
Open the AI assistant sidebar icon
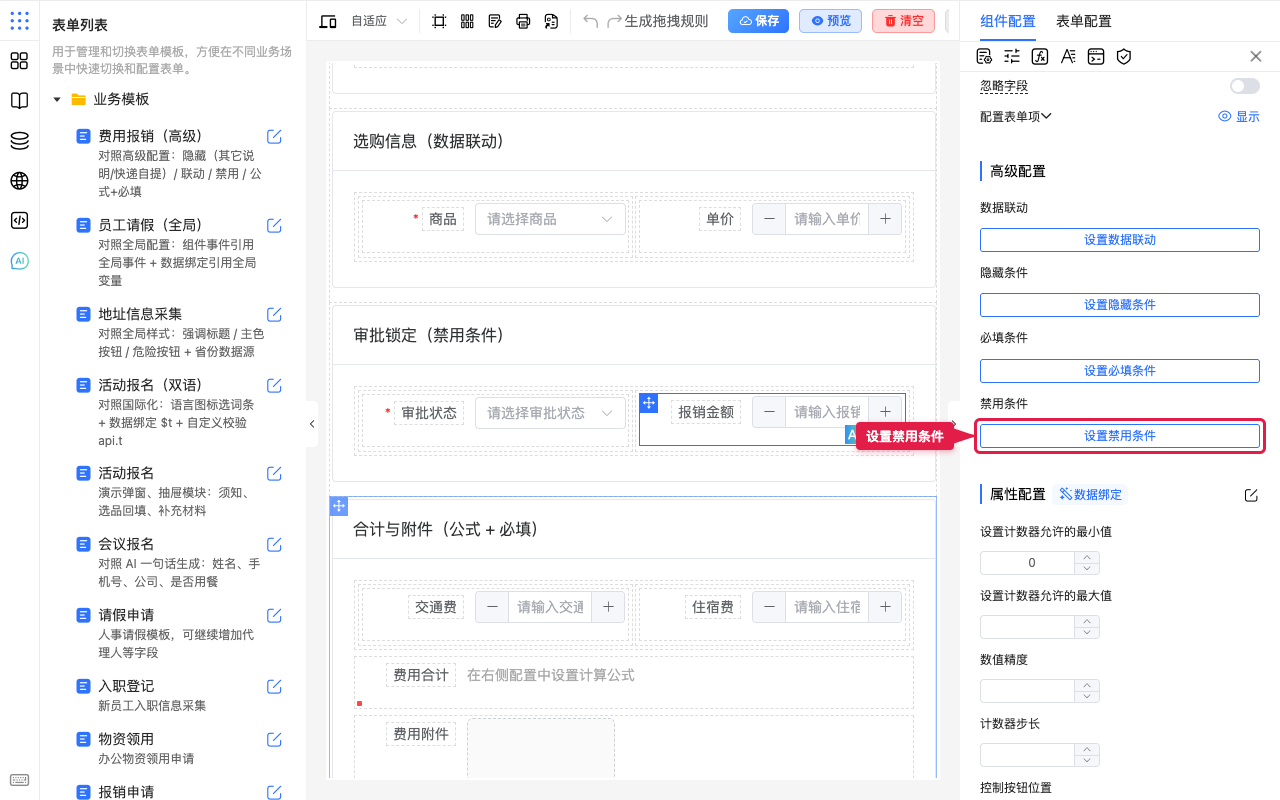(19, 261)
